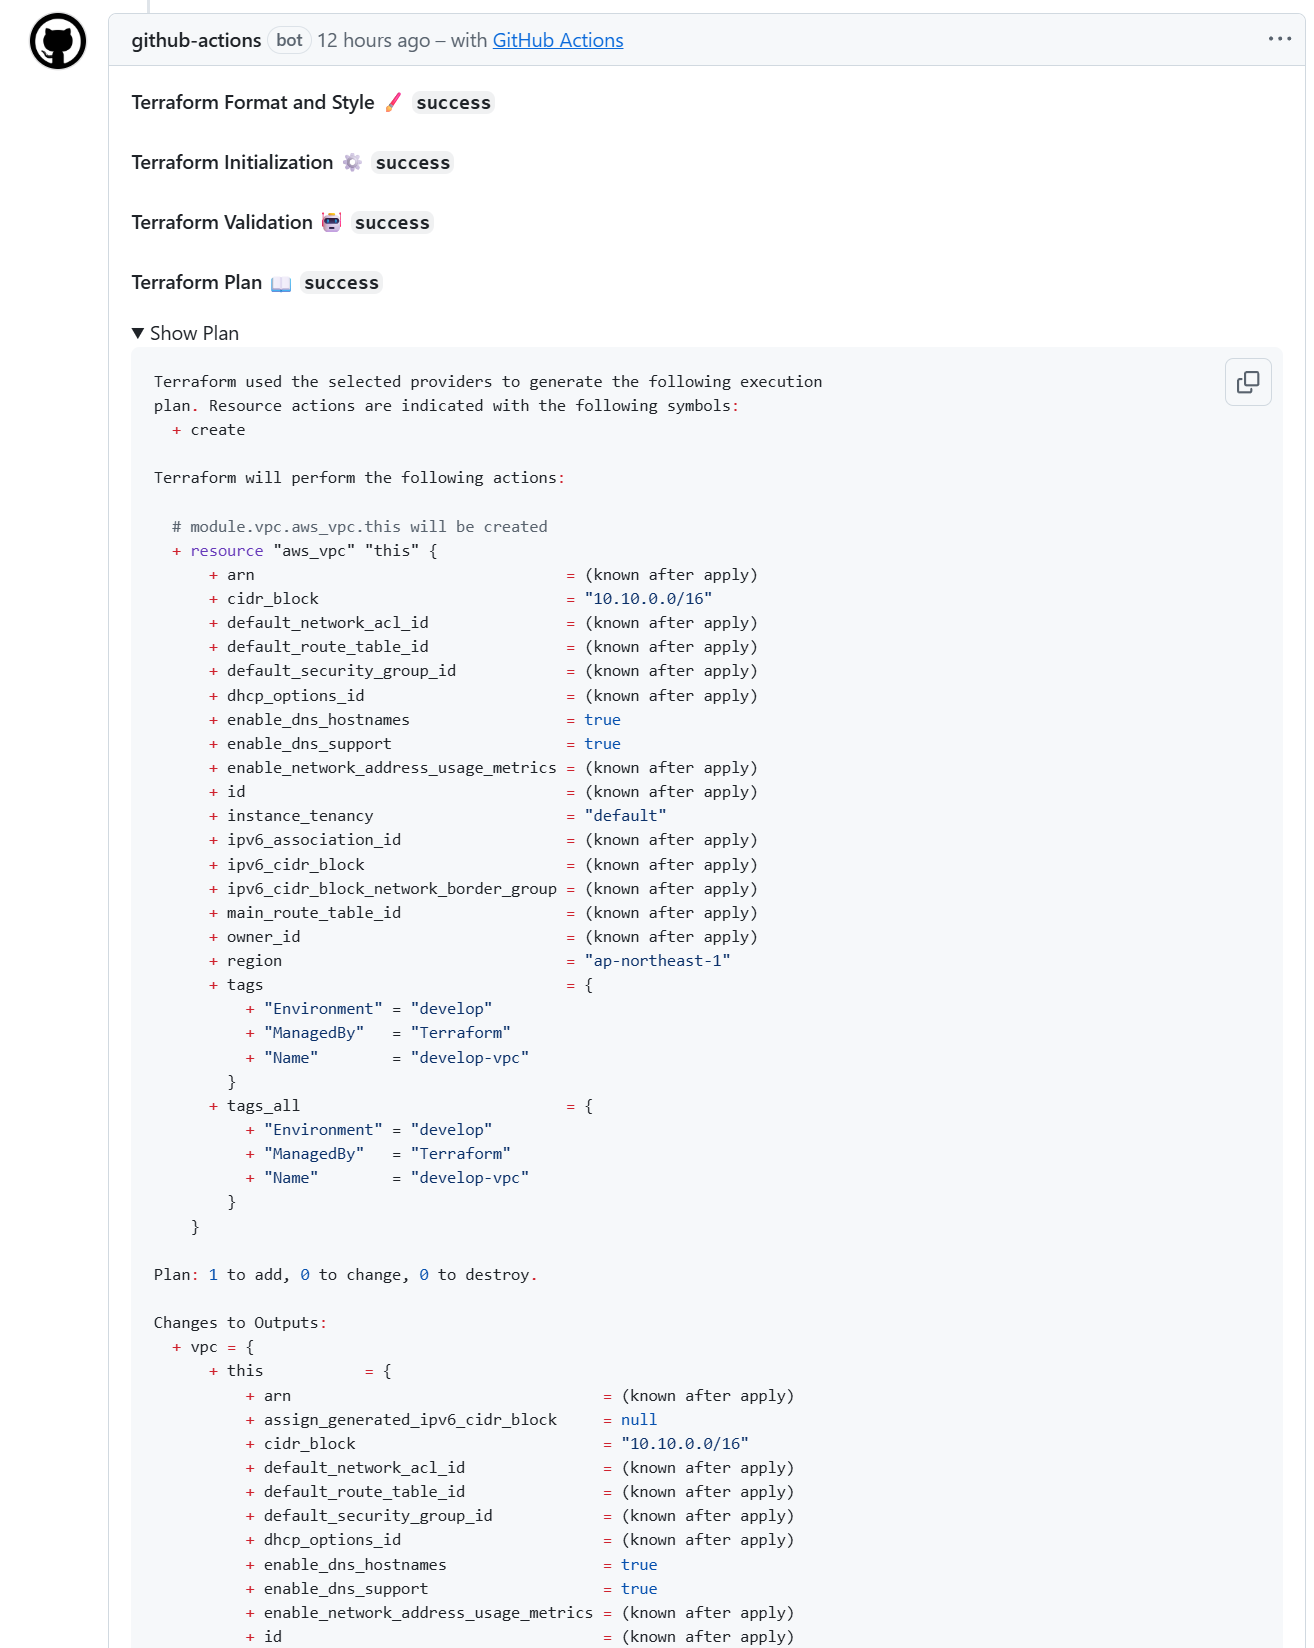Click the "Terraform Format and Style" heading text
This screenshot has width=1314, height=1648.
pyautogui.click(x=252, y=102)
